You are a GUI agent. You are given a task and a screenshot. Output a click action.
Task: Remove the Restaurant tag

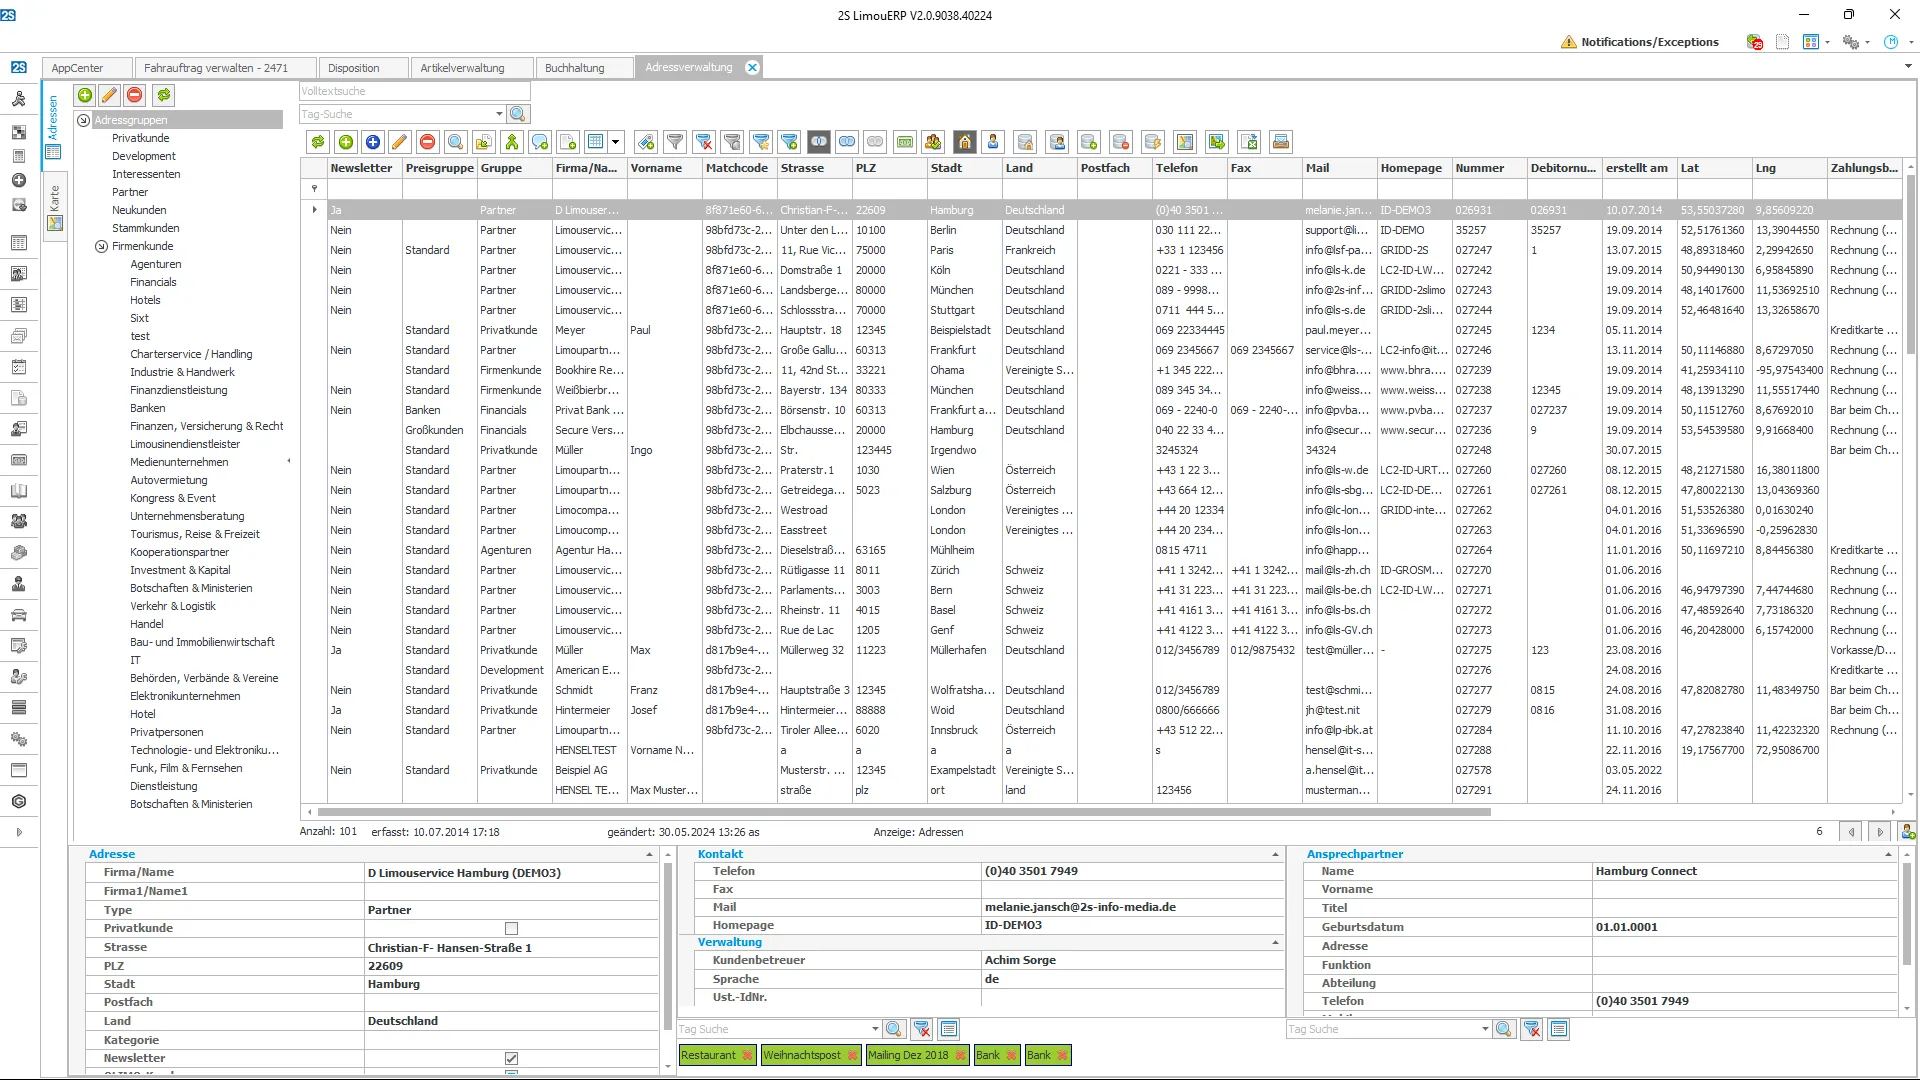coord(746,1056)
